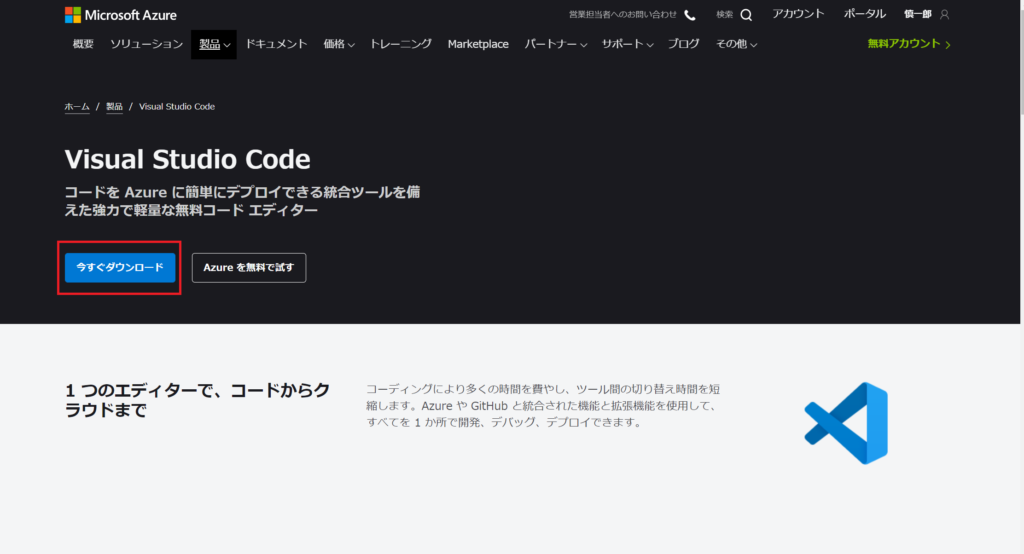Expand the パートナー dropdown
1024x554 pixels.
pyautogui.click(x=555, y=44)
